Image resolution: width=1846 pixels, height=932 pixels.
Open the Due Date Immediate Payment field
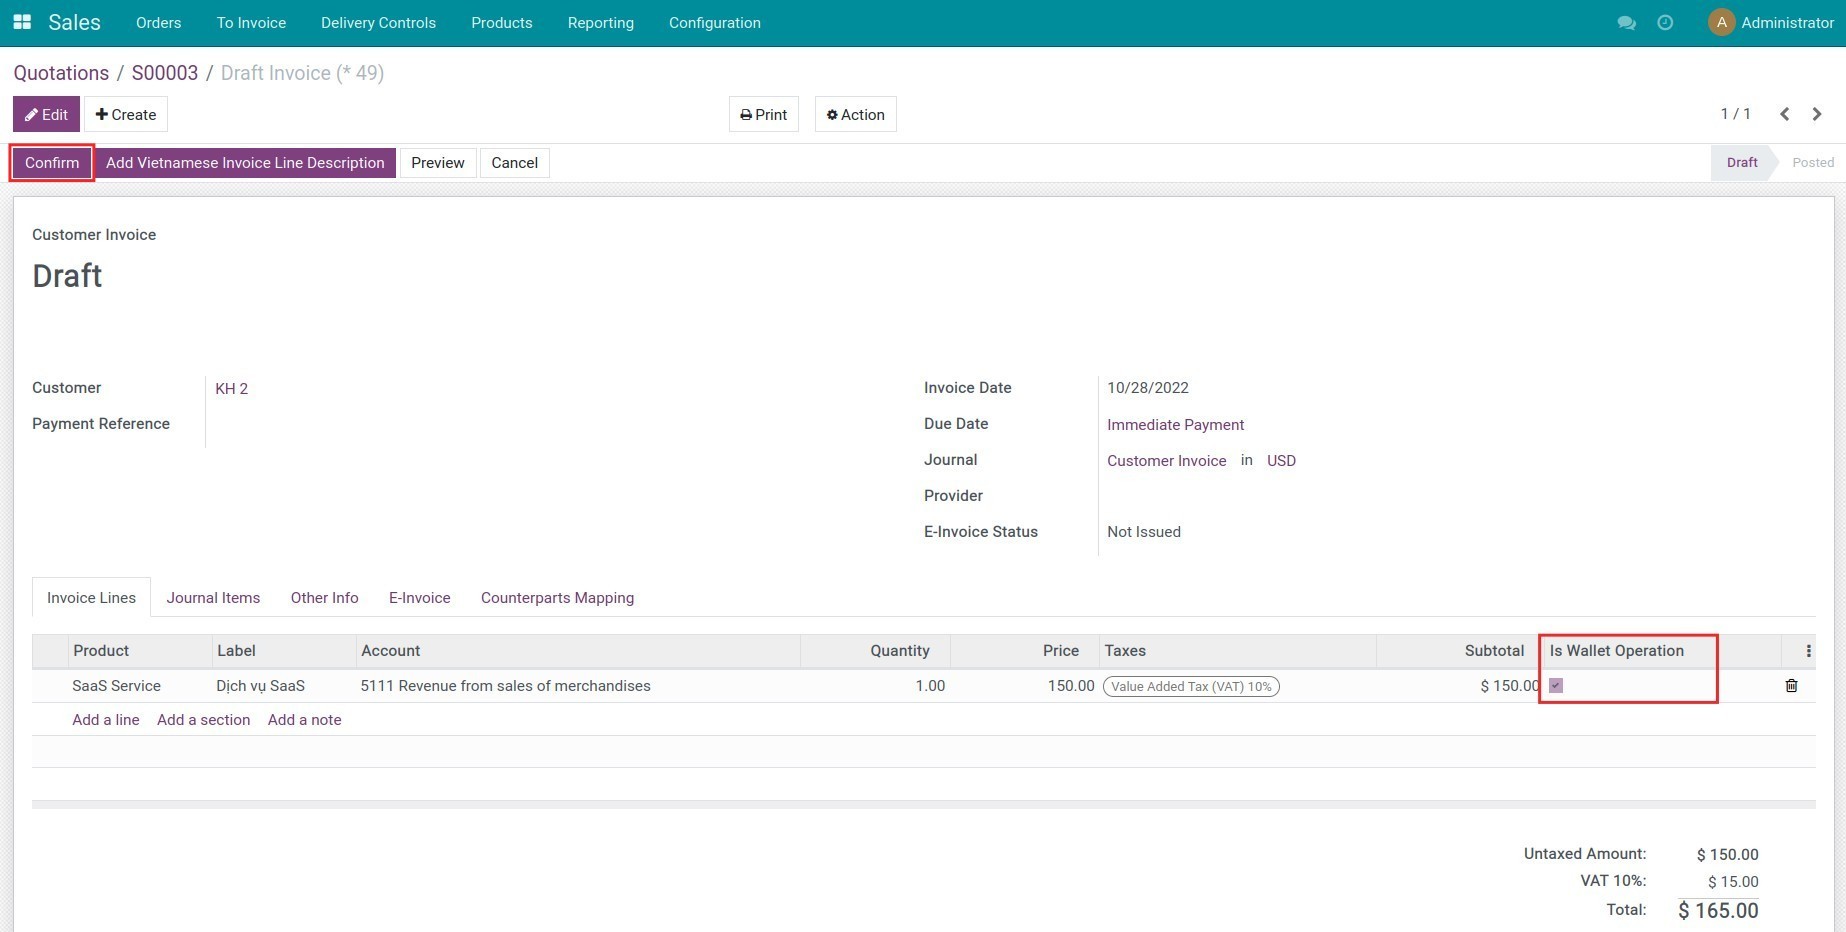tap(1175, 424)
